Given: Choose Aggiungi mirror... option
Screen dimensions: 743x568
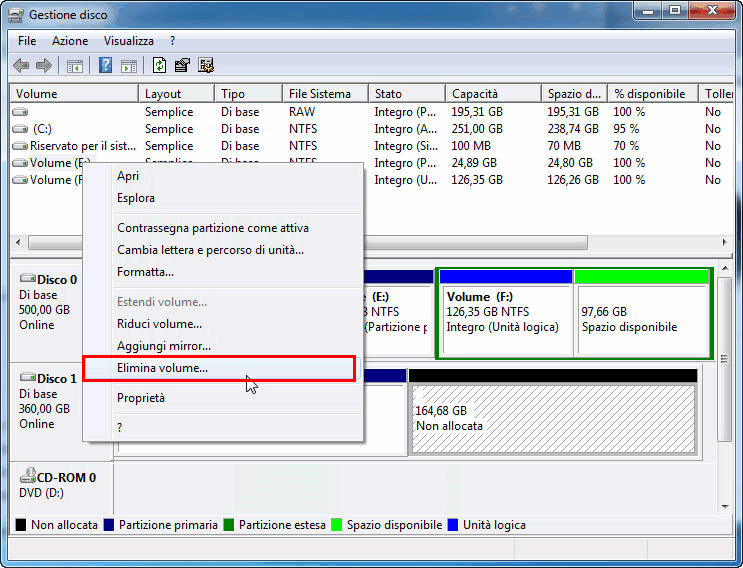Looking at the screenshot, I should (x=223, y=346).
